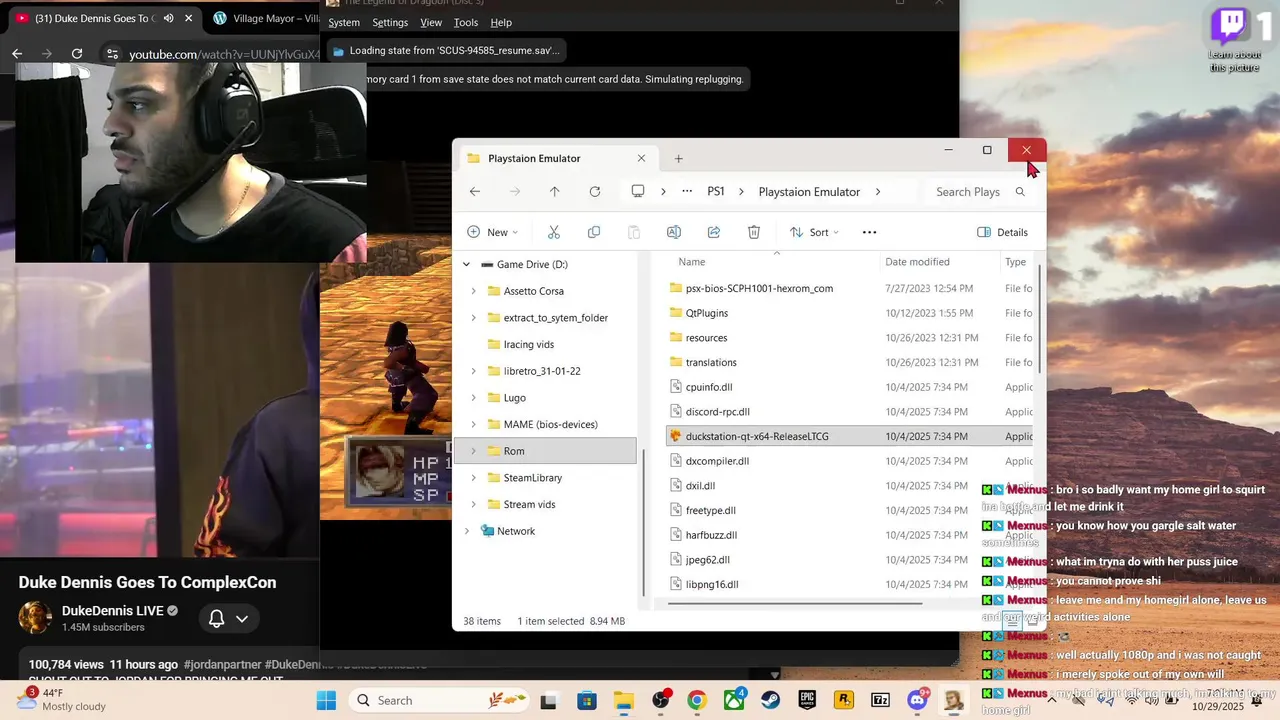Click the Rename icon in Explorer toolbar

click(x=674, y=232)
